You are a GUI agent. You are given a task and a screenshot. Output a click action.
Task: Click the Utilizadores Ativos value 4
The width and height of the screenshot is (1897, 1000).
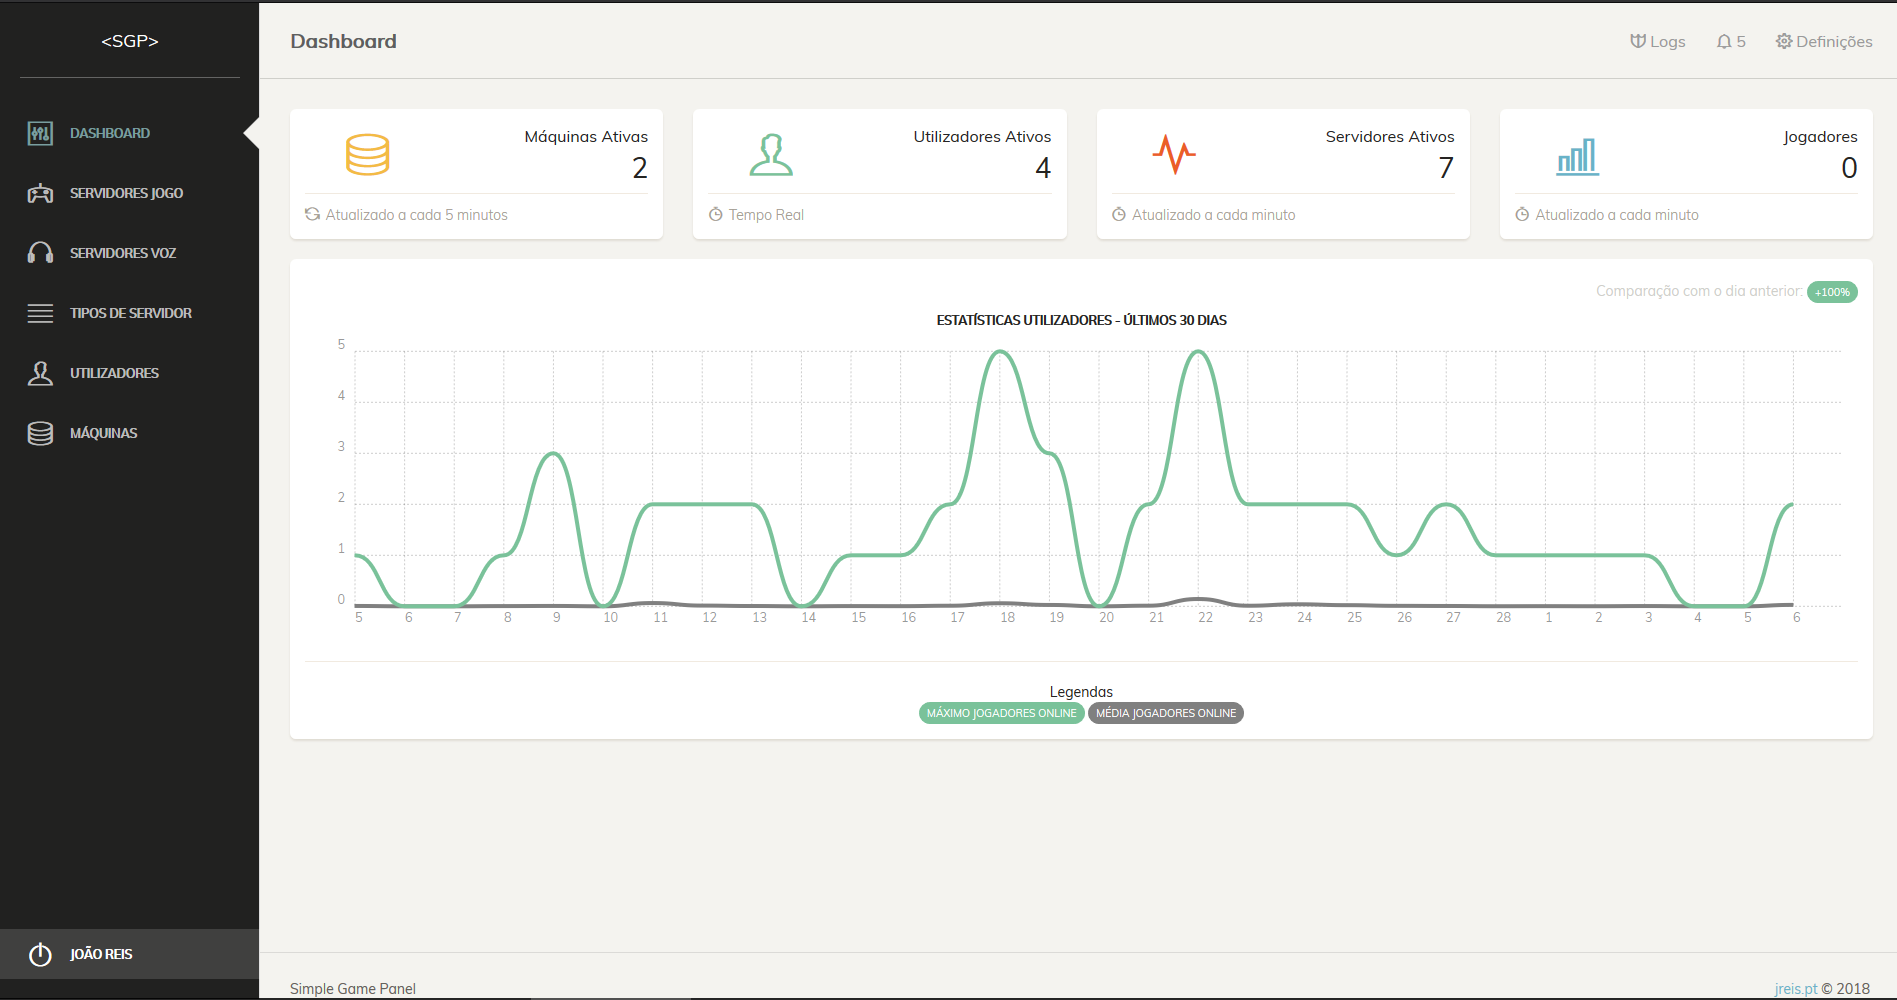(1043, 168)
